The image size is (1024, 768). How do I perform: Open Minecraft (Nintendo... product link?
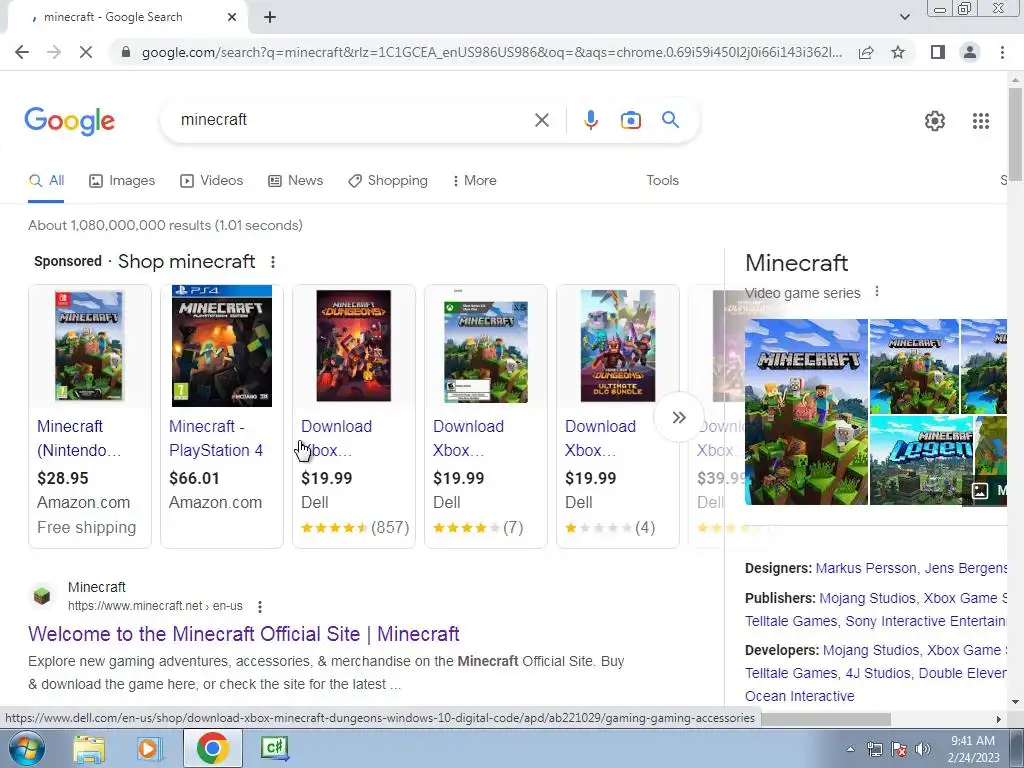pos(78,438)
